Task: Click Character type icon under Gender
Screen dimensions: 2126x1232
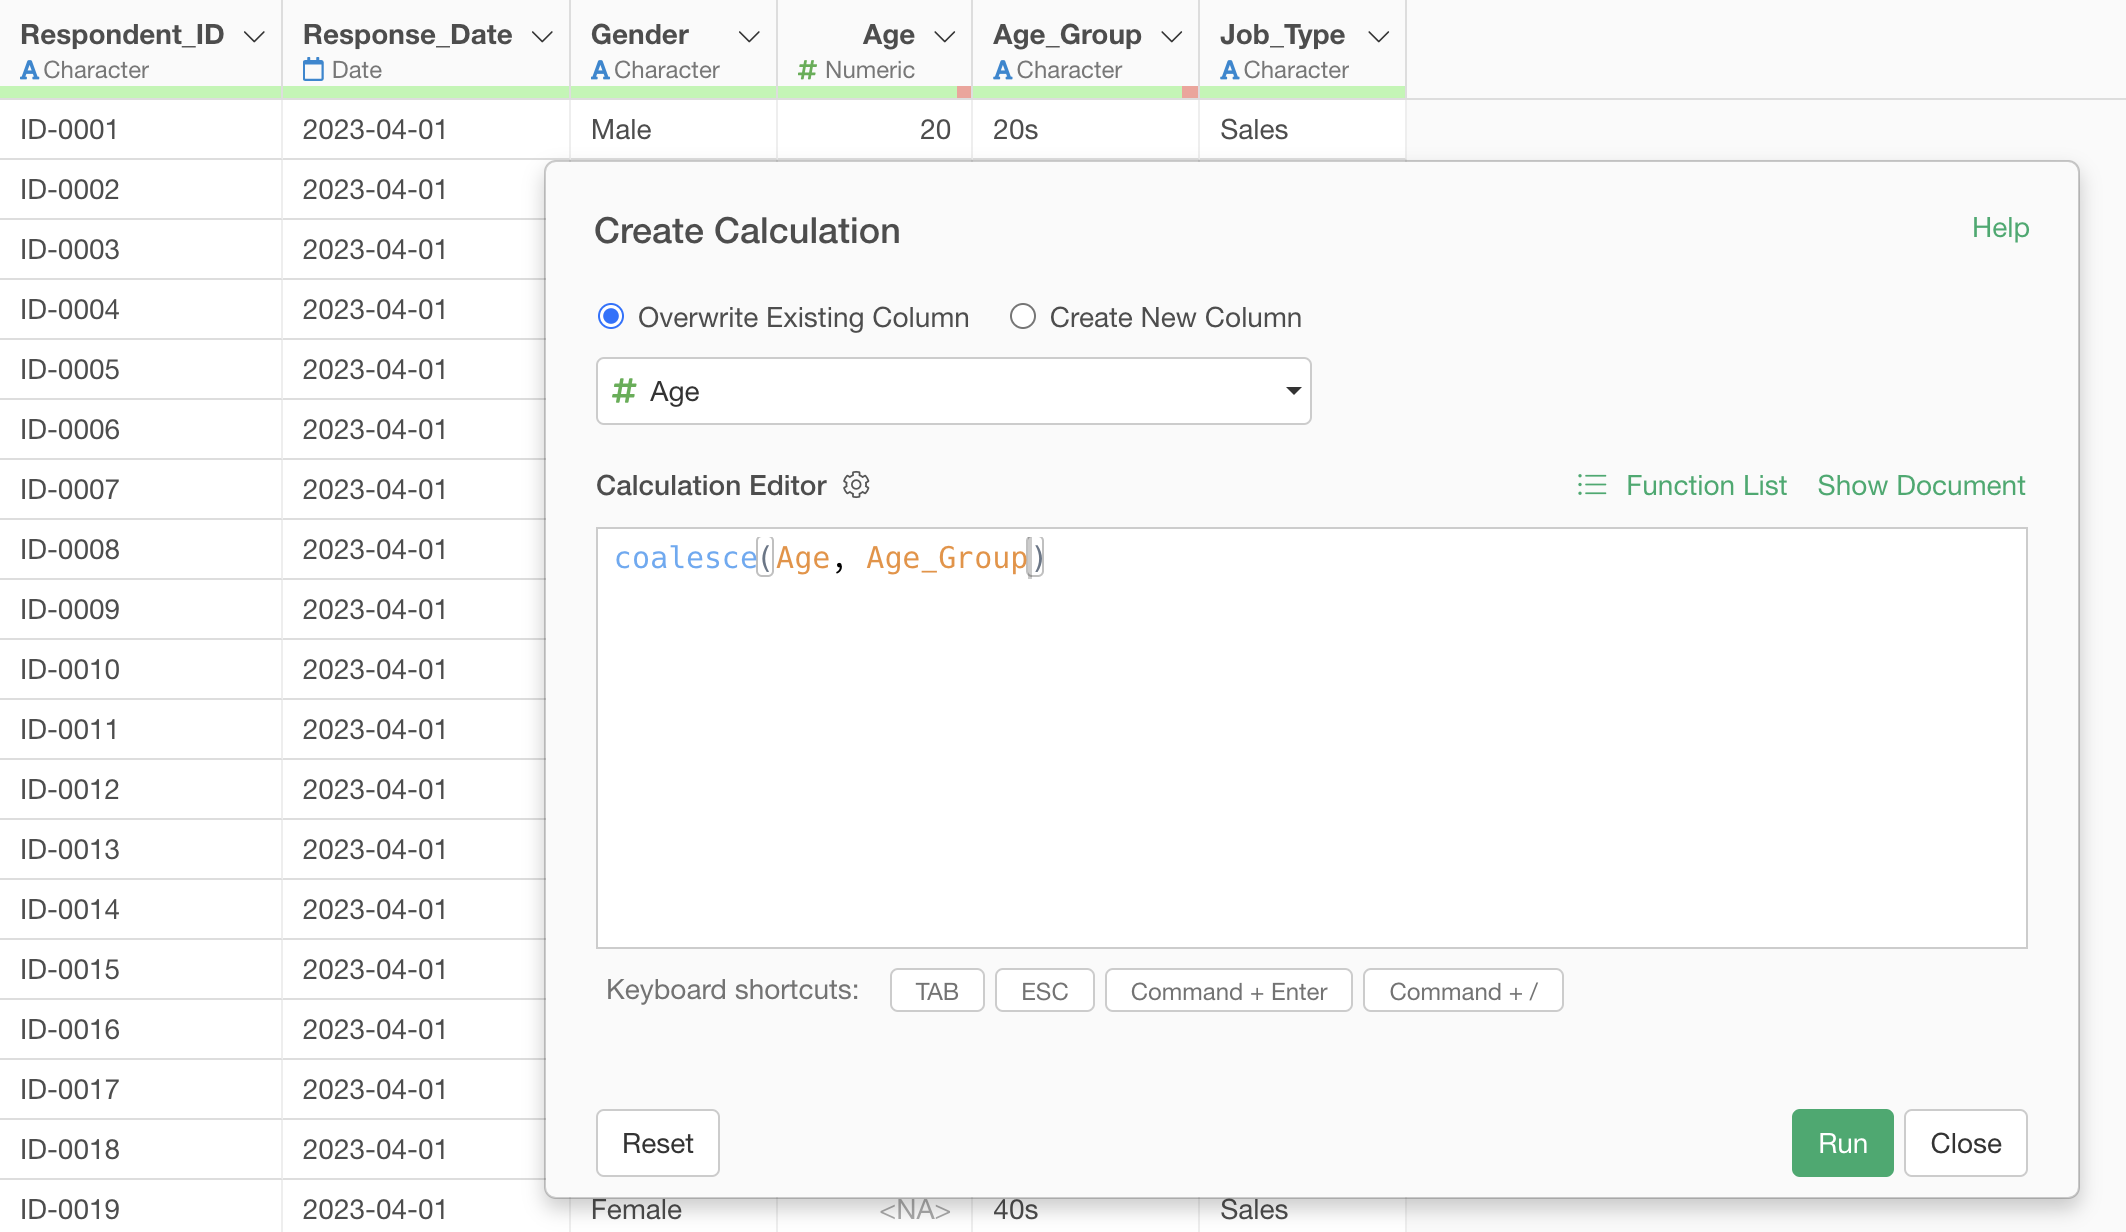Action: (x=600, y=70)
